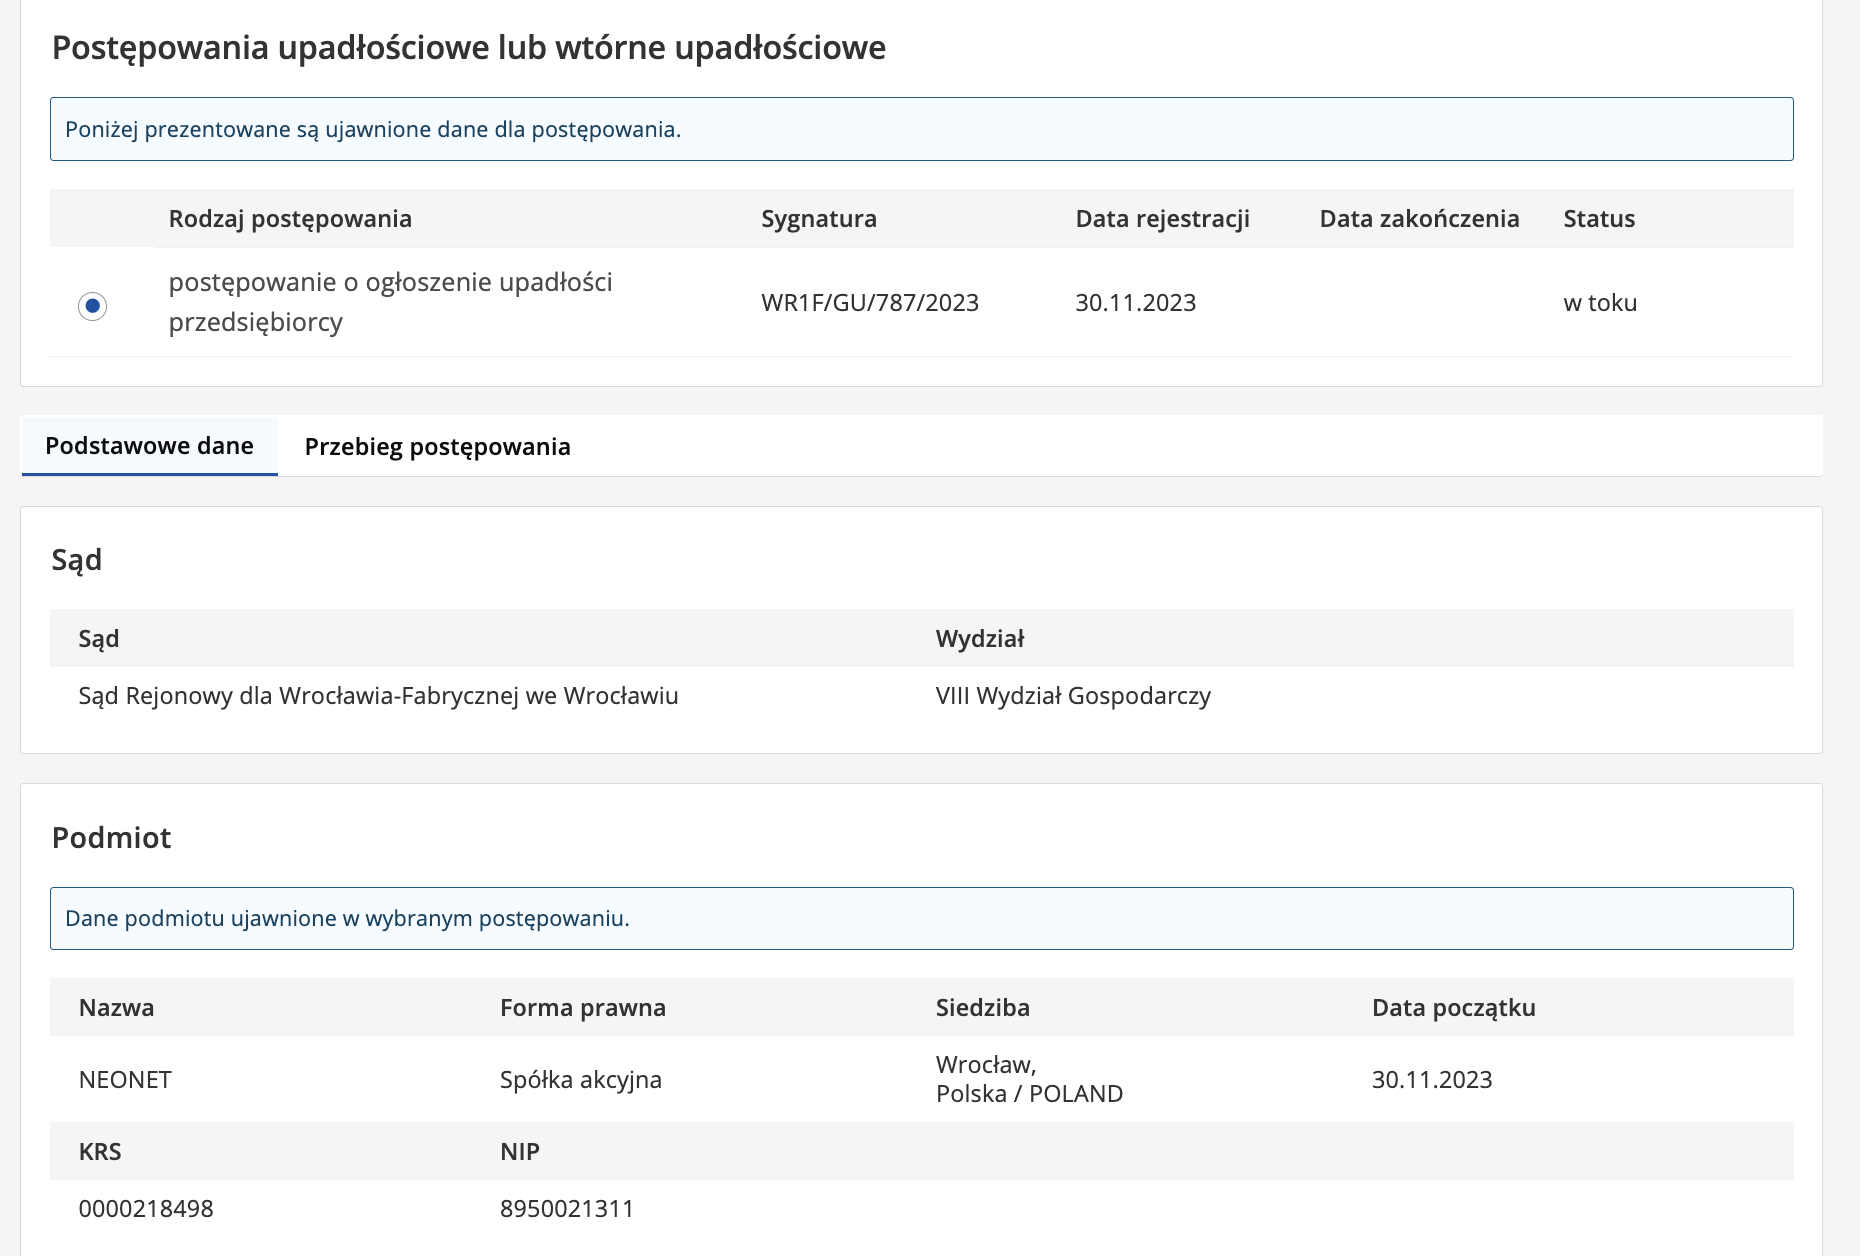Click the Sąd section heading
This screenshot has width=1860, height=1256.
point(77,560)
